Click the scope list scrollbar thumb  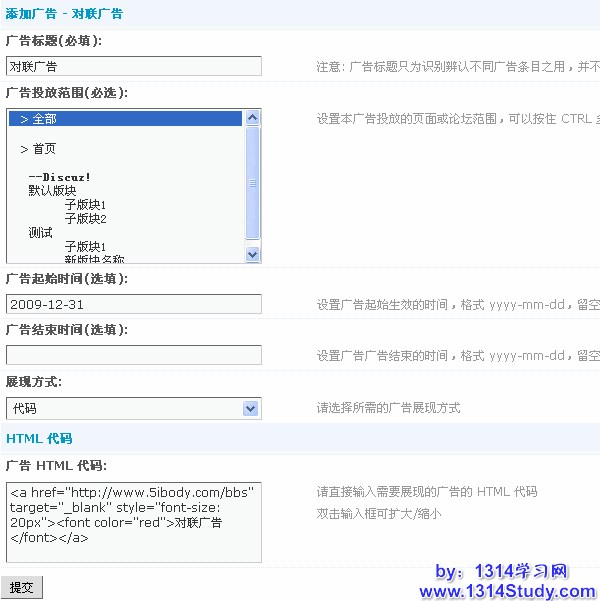[252, 183]
